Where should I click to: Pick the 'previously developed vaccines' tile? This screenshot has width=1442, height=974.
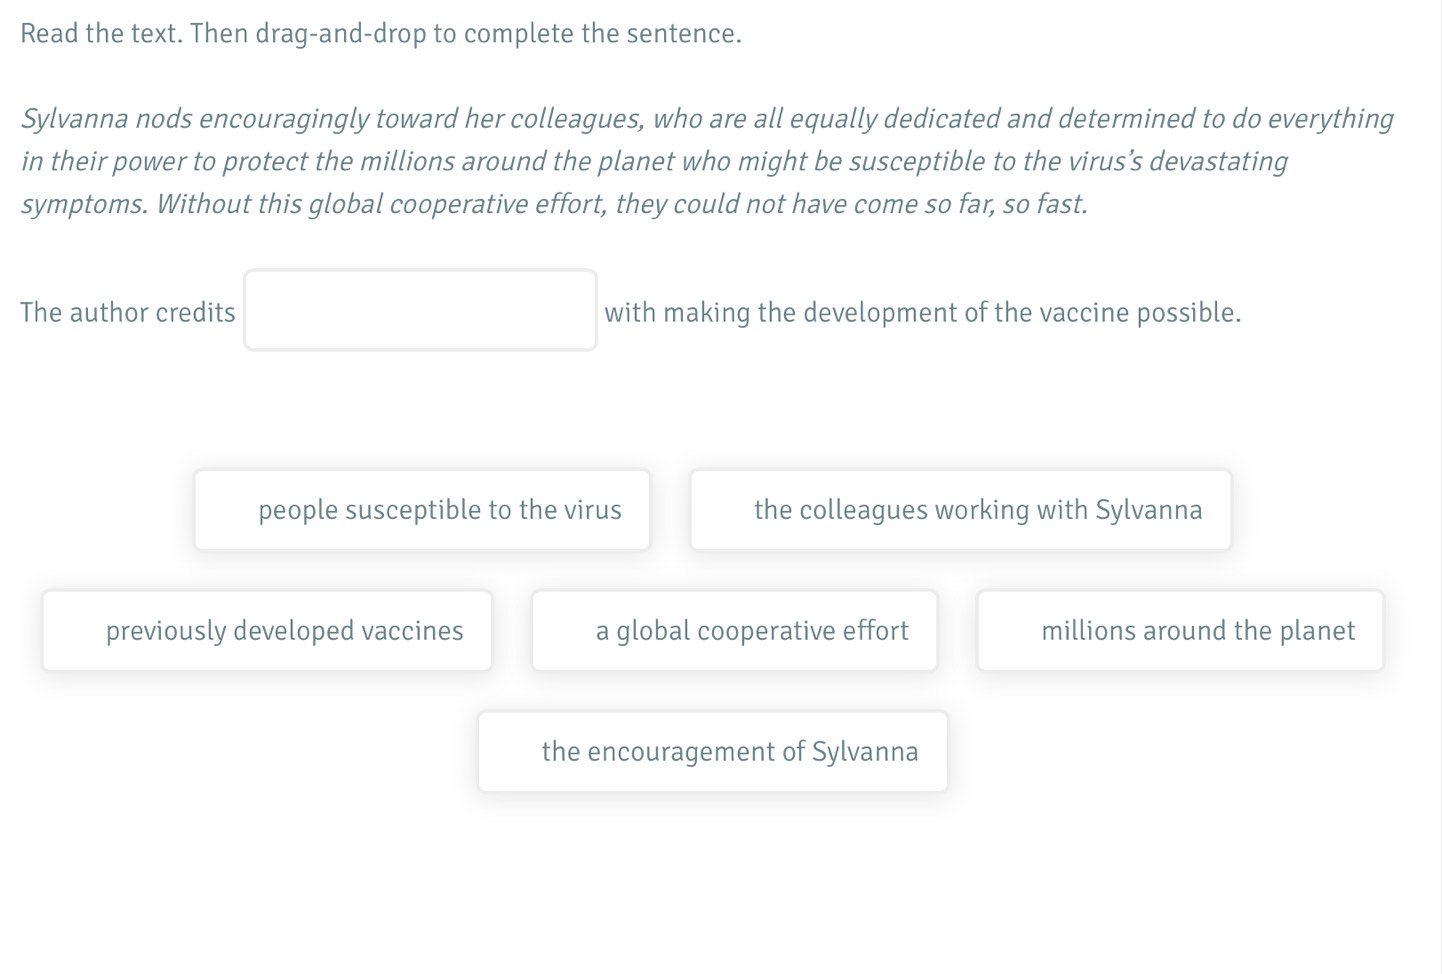tap(267, 631)
